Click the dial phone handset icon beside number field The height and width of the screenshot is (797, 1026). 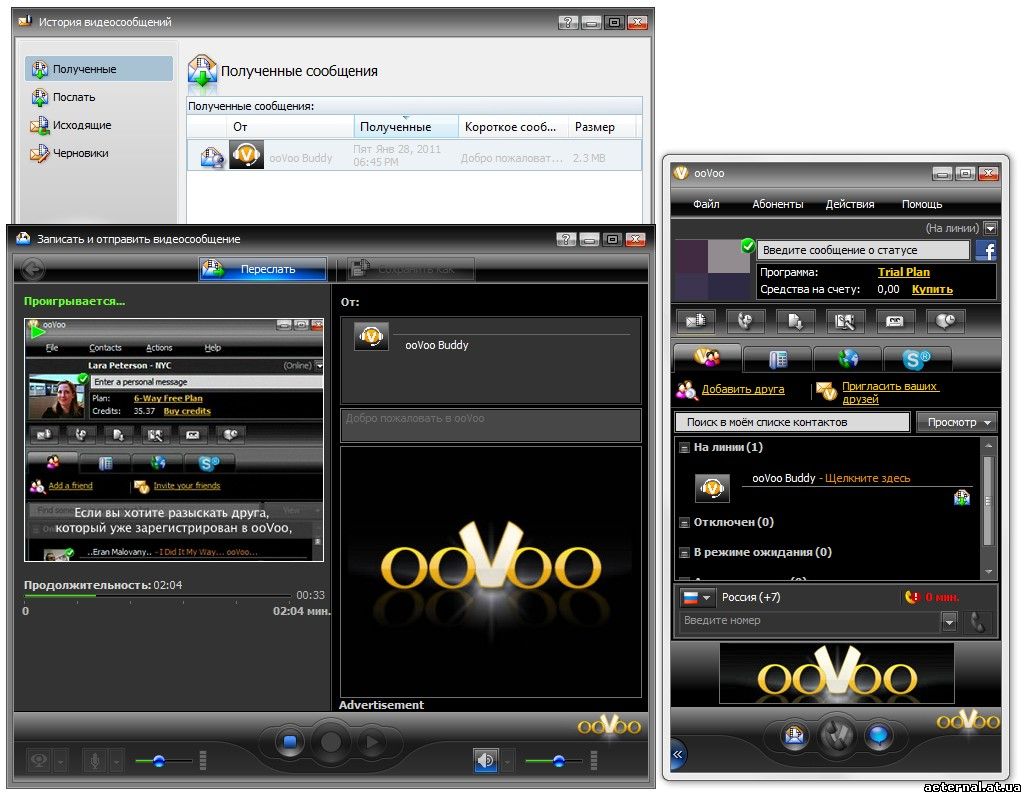(x=978, y=622)
